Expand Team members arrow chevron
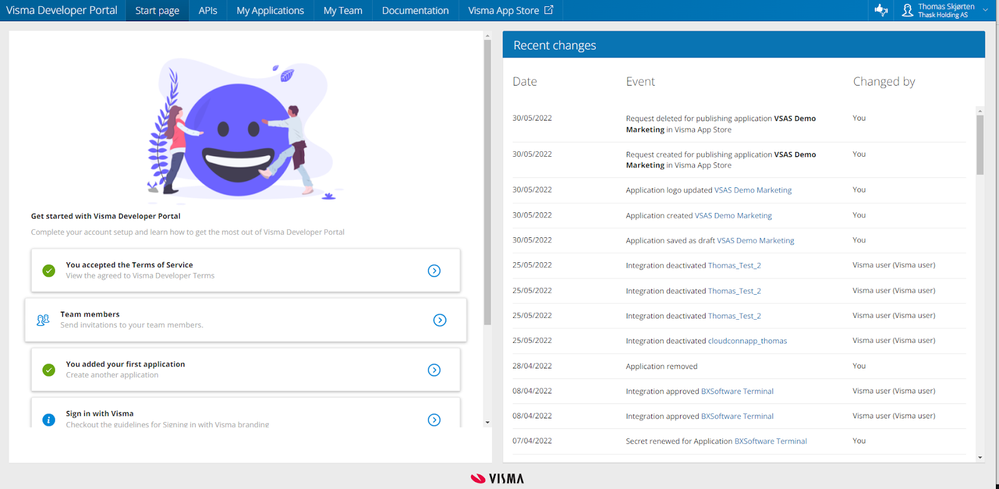Screen dimensions: 999x489 click(440, 320)
